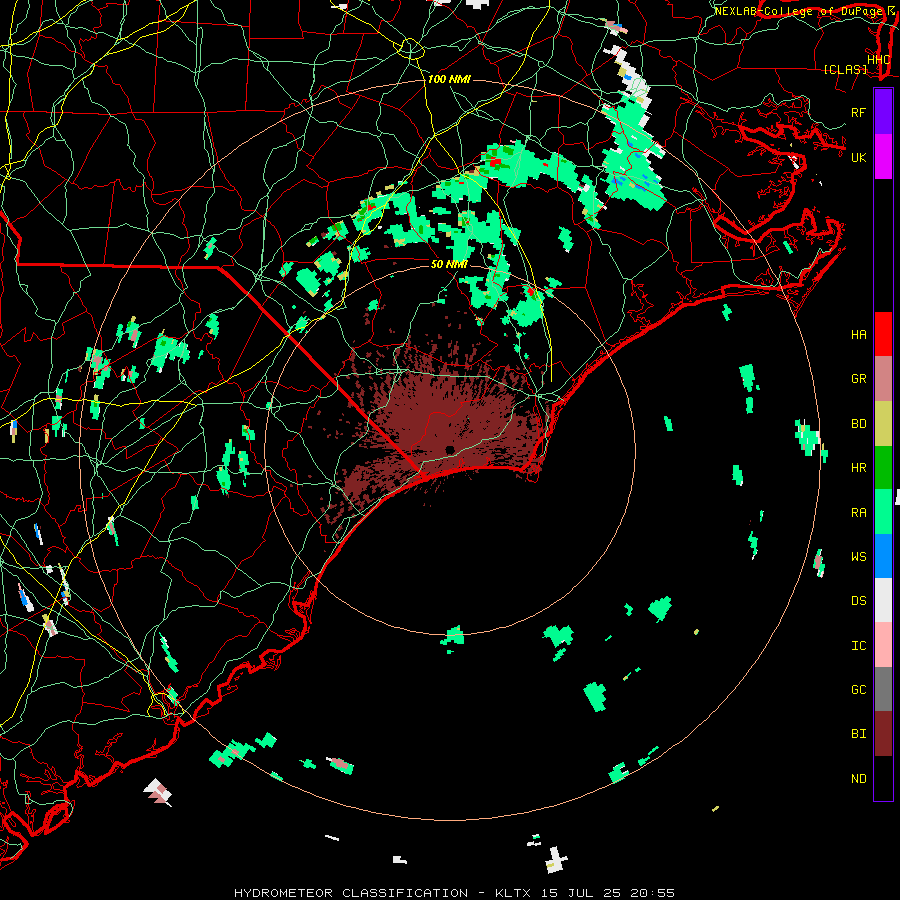The image size is (900, 900).
Task: Pick the blue WS legend swatch
Action: (x=883, y=556)
